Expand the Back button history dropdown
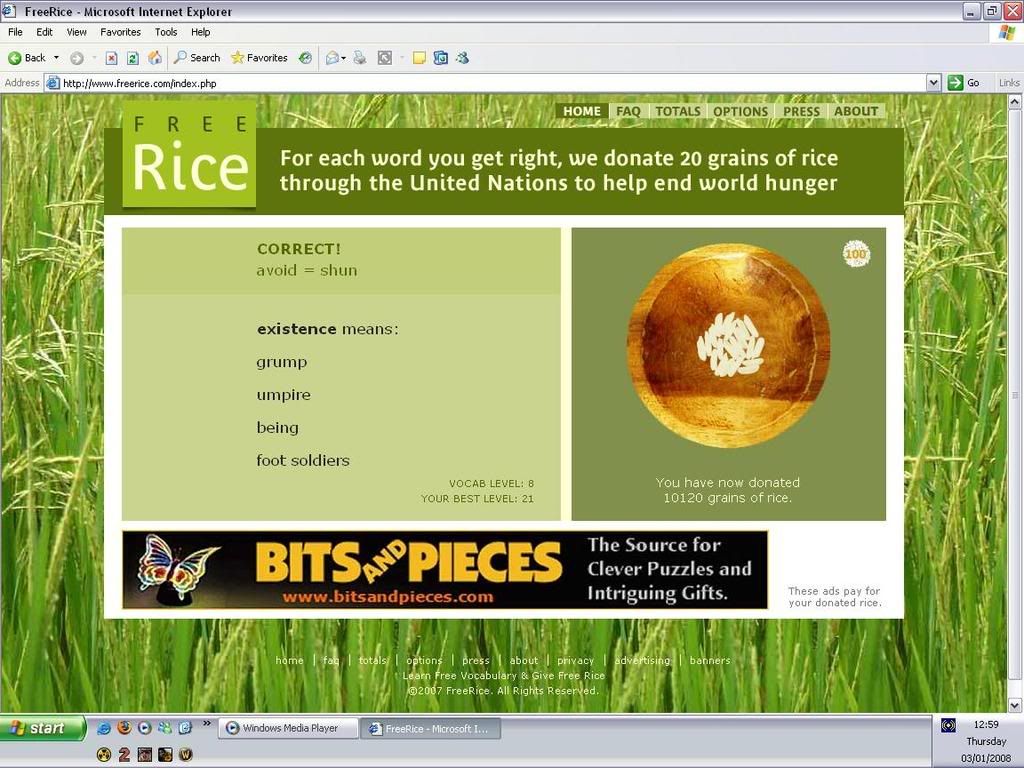 click(x=56, y=58)
